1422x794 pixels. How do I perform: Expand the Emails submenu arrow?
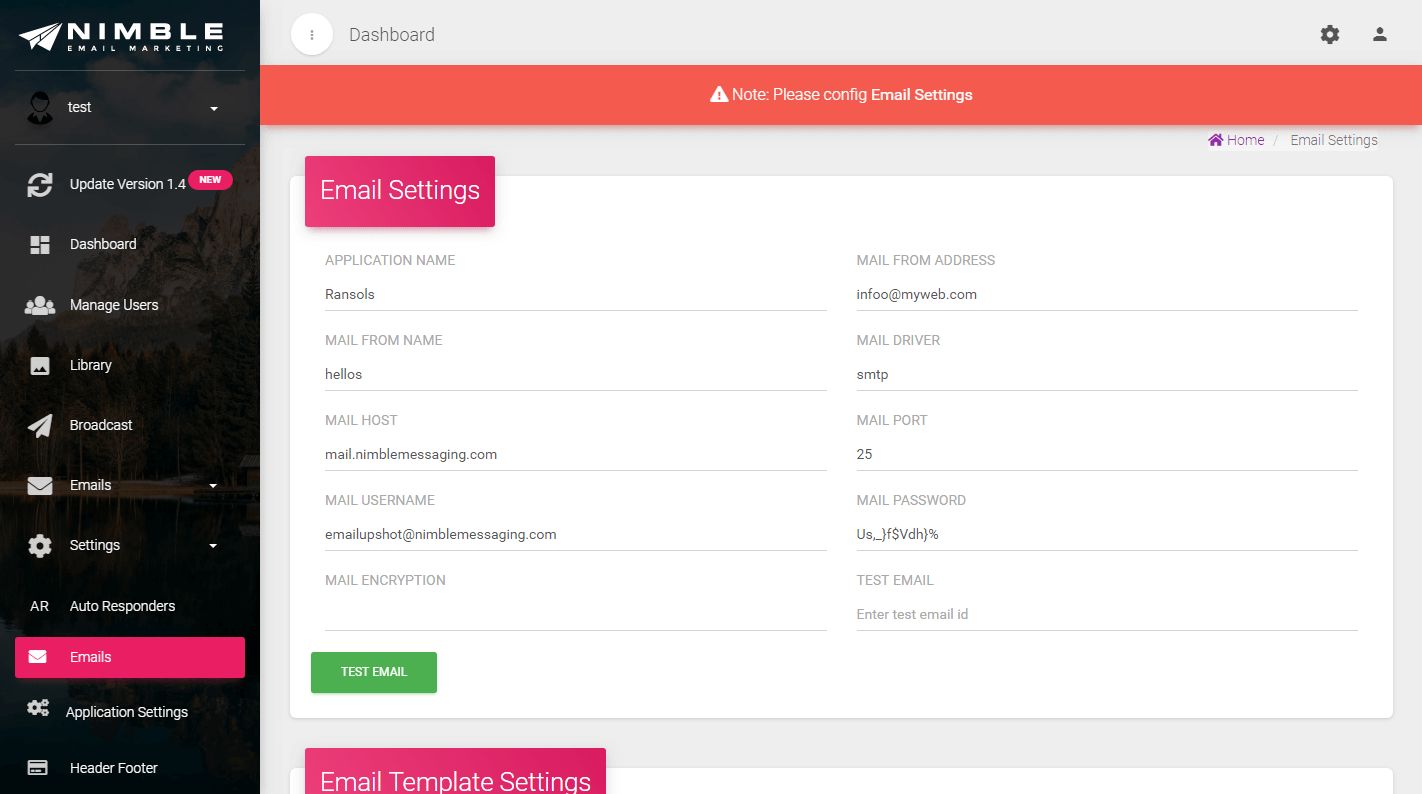213,486
